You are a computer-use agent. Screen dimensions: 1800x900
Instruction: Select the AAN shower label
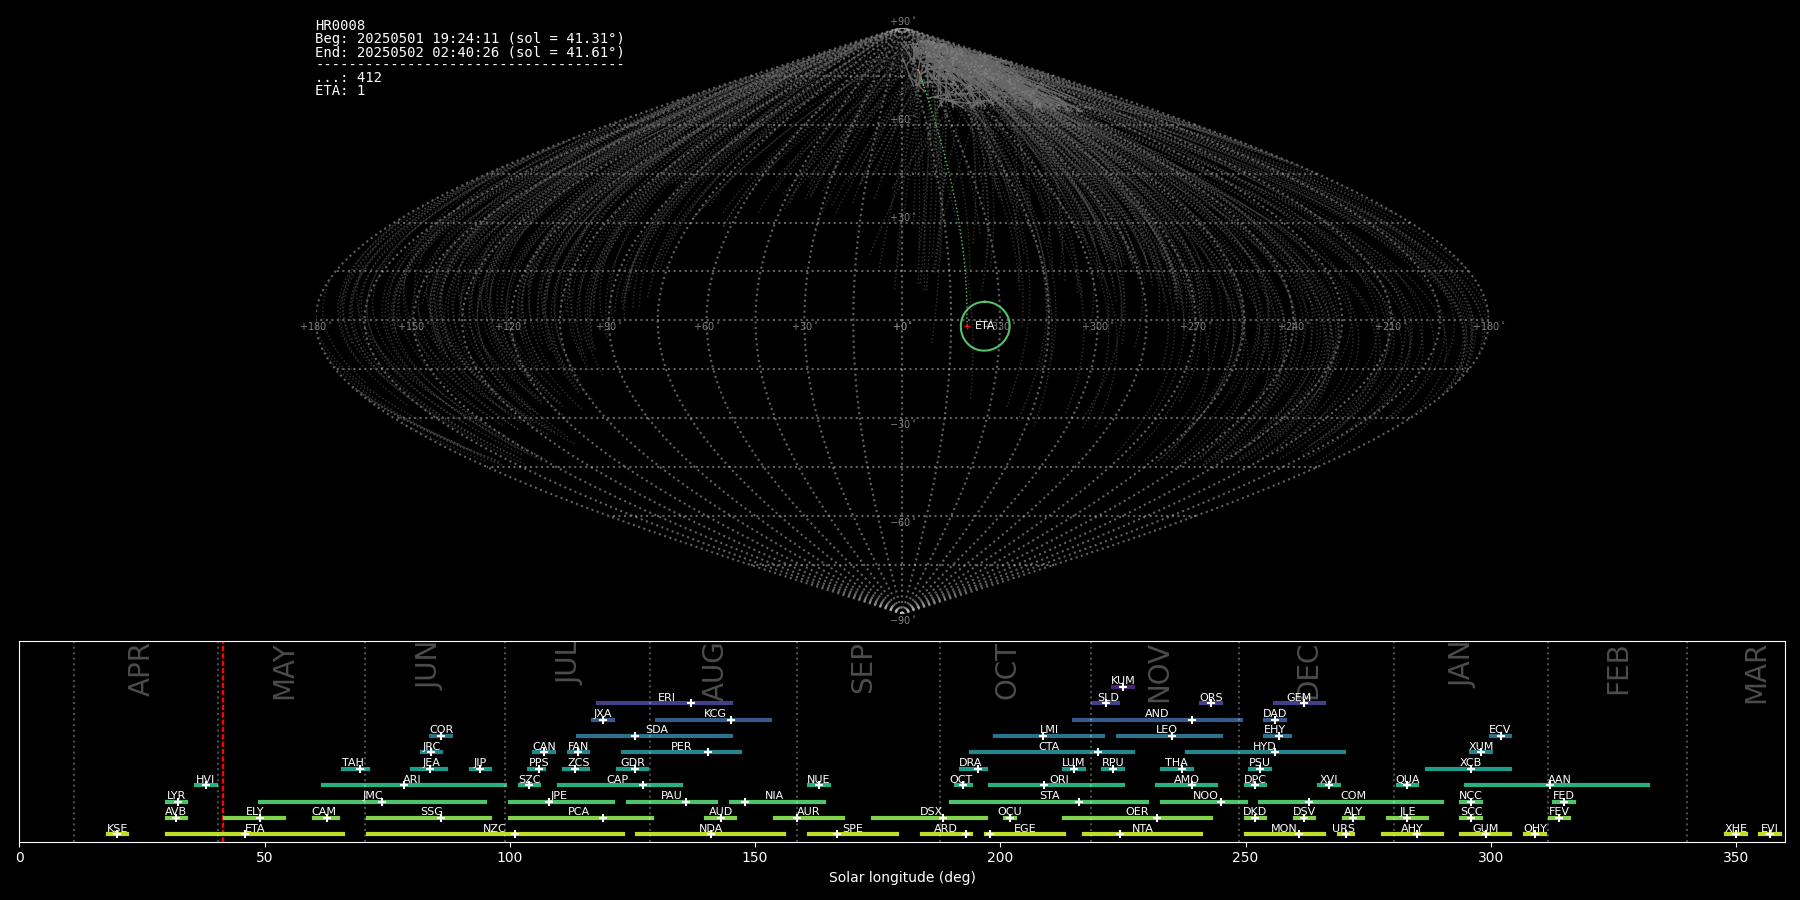coord(1559,779)
